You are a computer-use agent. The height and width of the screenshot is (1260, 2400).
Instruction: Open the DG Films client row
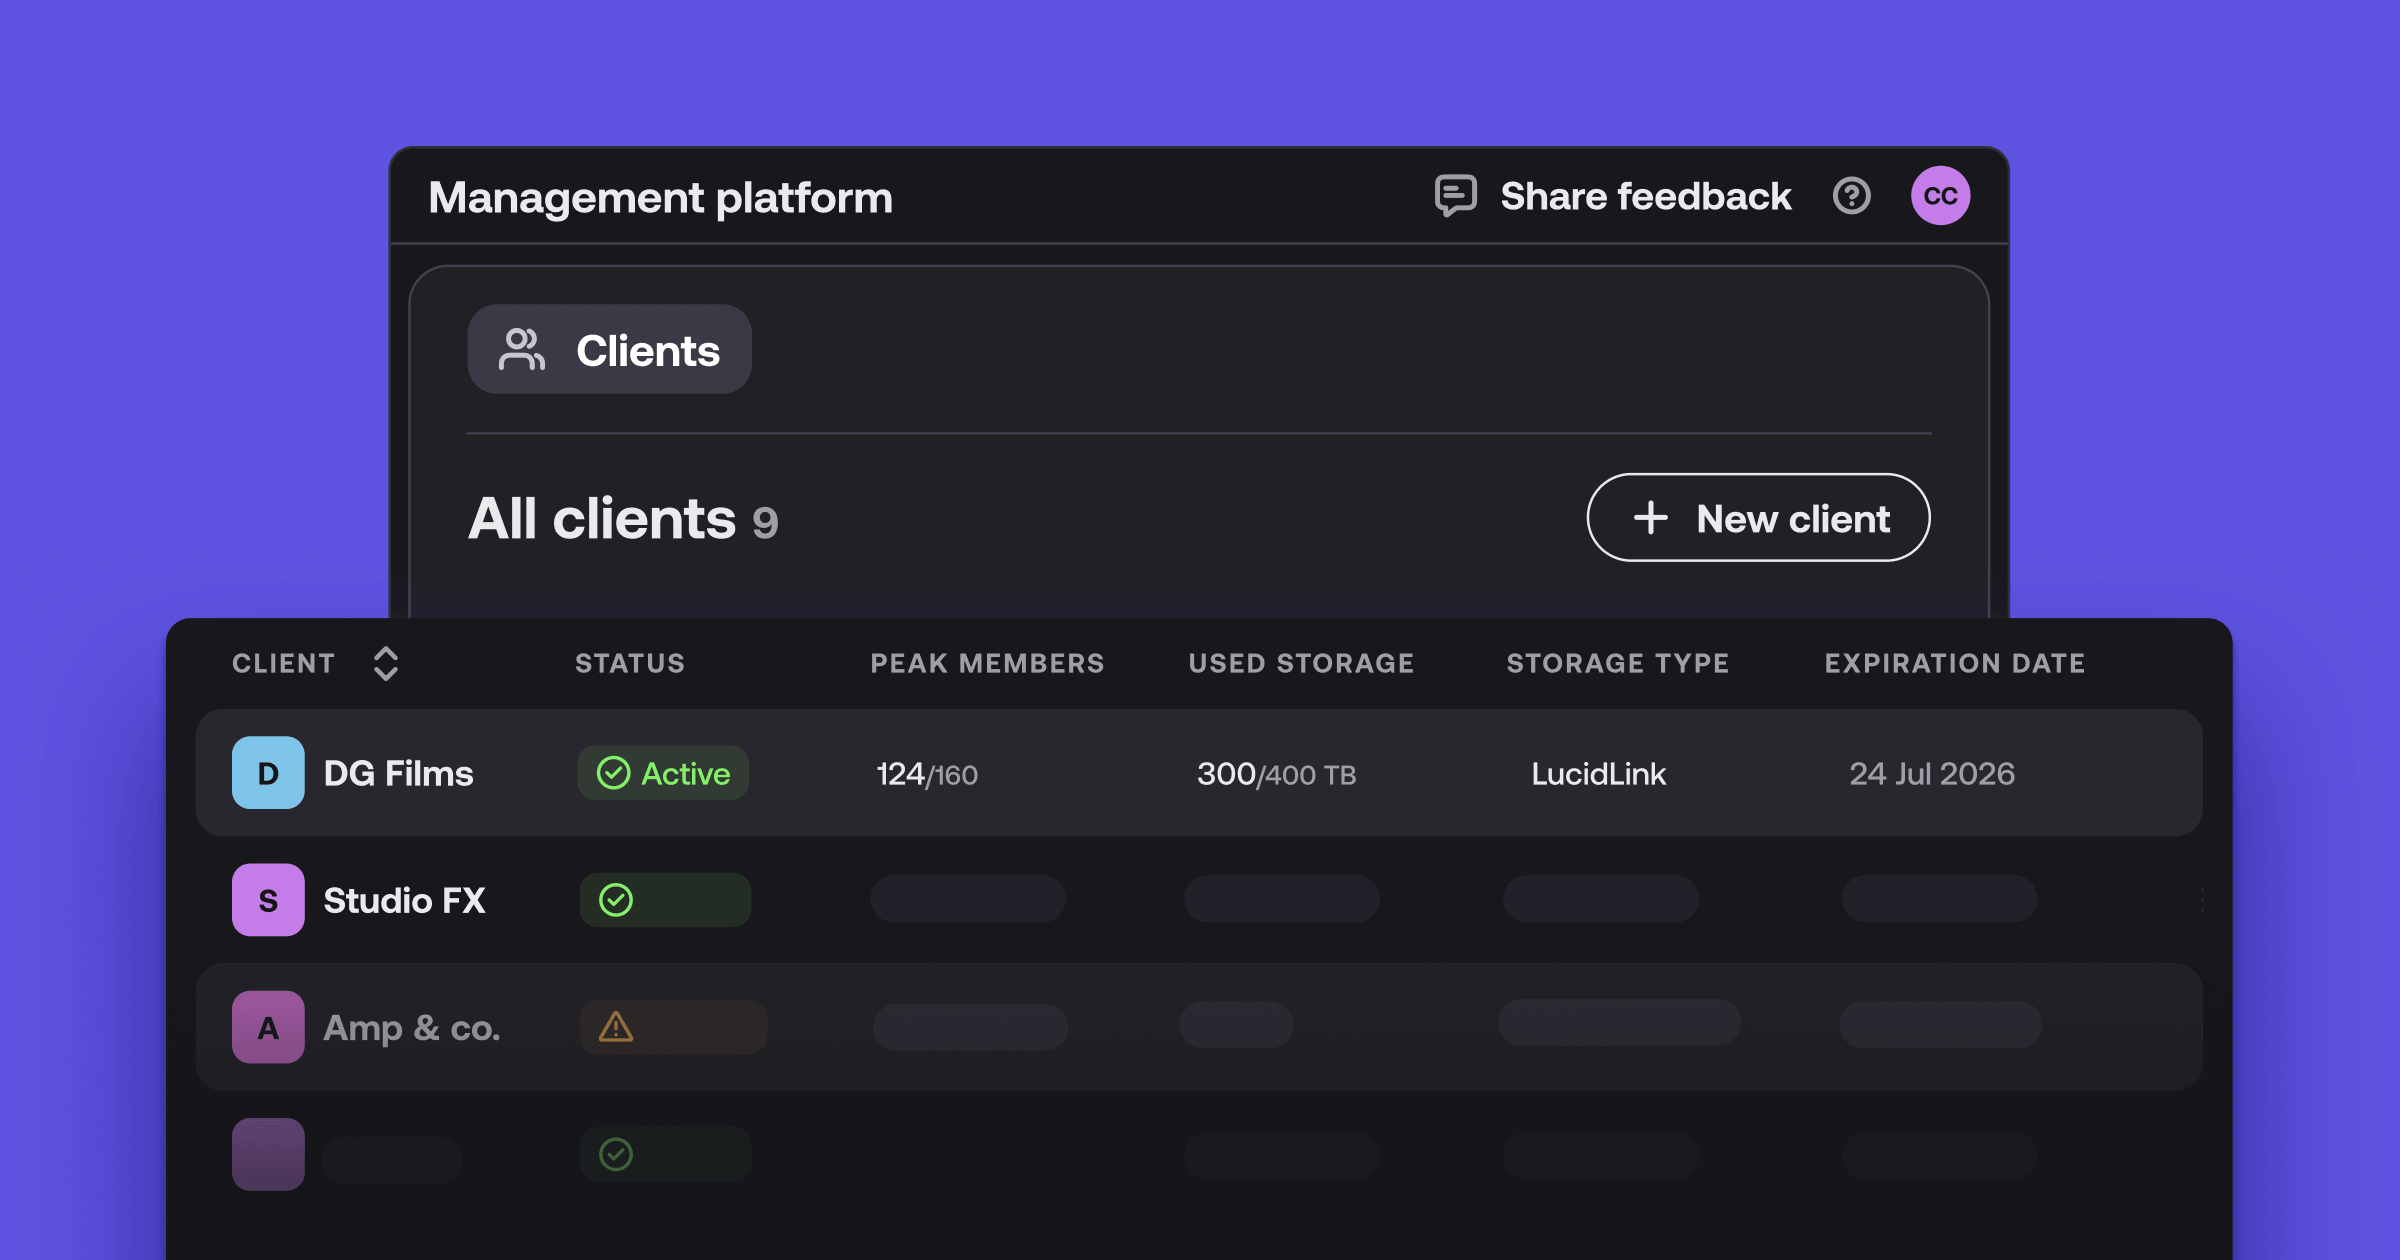1199,773
